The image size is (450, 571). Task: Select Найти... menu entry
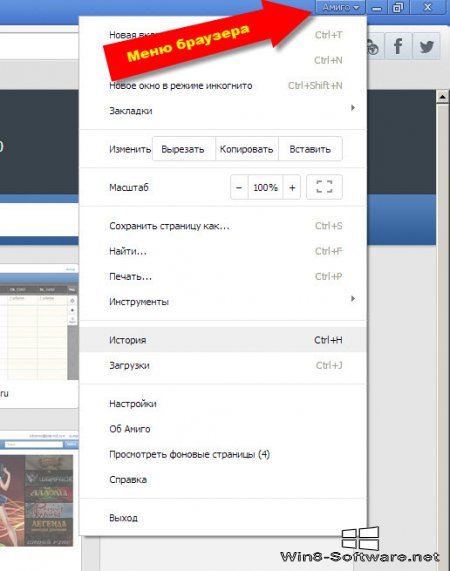coord(223,251)
